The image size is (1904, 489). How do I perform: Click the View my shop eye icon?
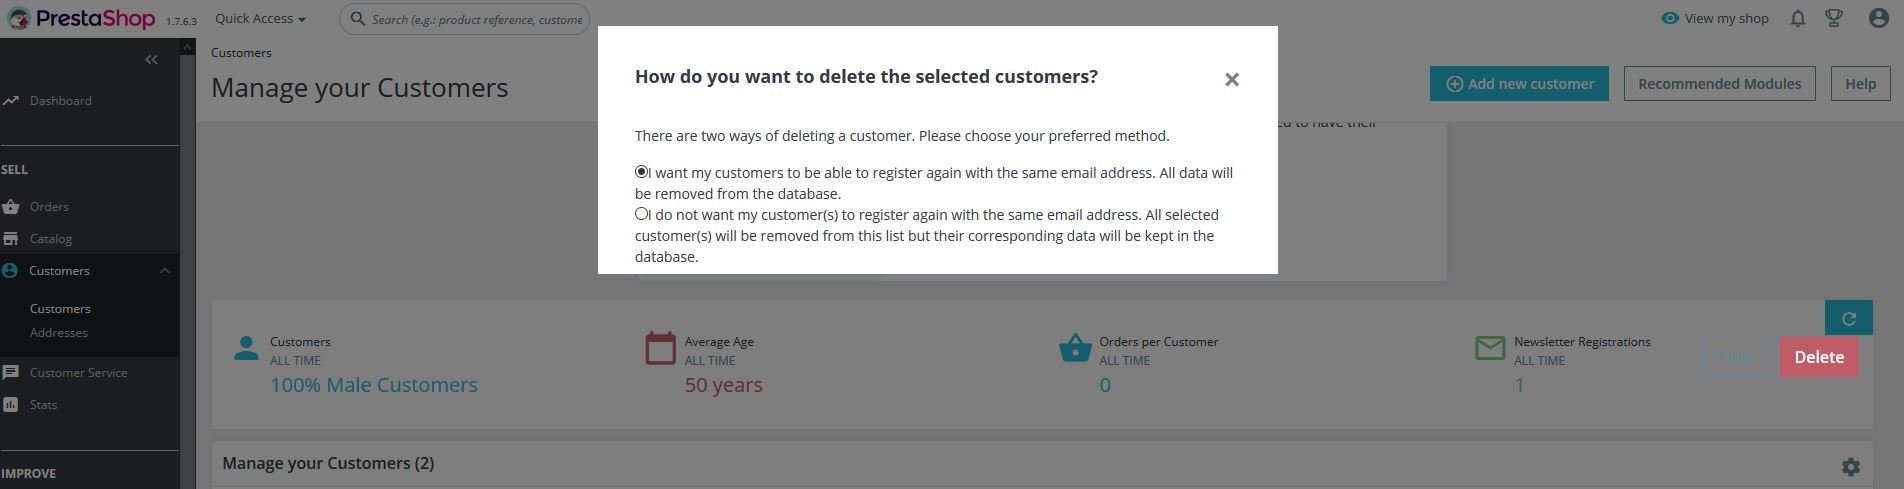1669,18
